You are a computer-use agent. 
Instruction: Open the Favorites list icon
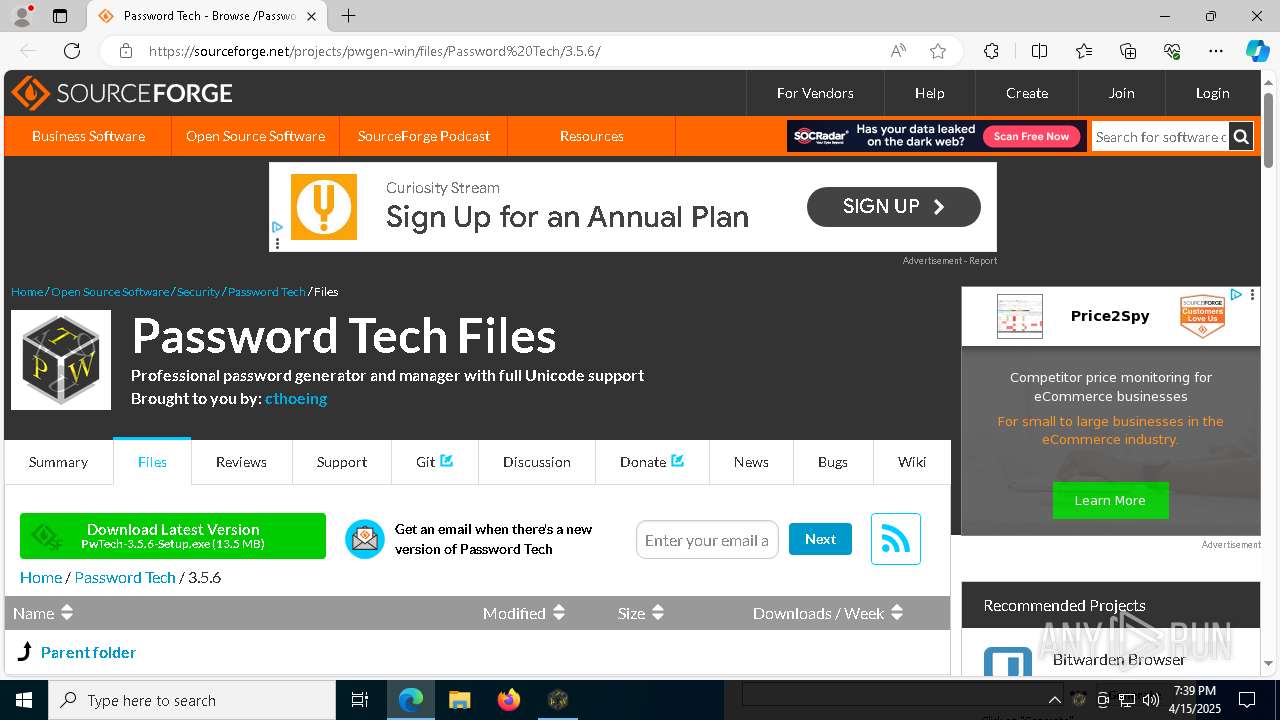1084,51
